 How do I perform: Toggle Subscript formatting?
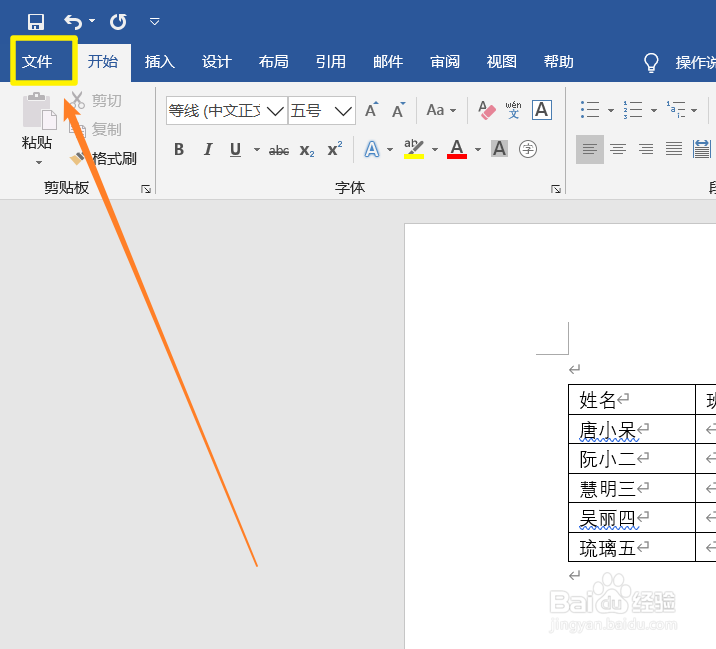[x=307, y=150]
